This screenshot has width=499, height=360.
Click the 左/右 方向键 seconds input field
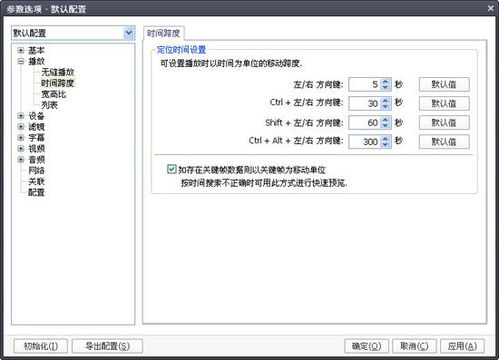(365, 85)
